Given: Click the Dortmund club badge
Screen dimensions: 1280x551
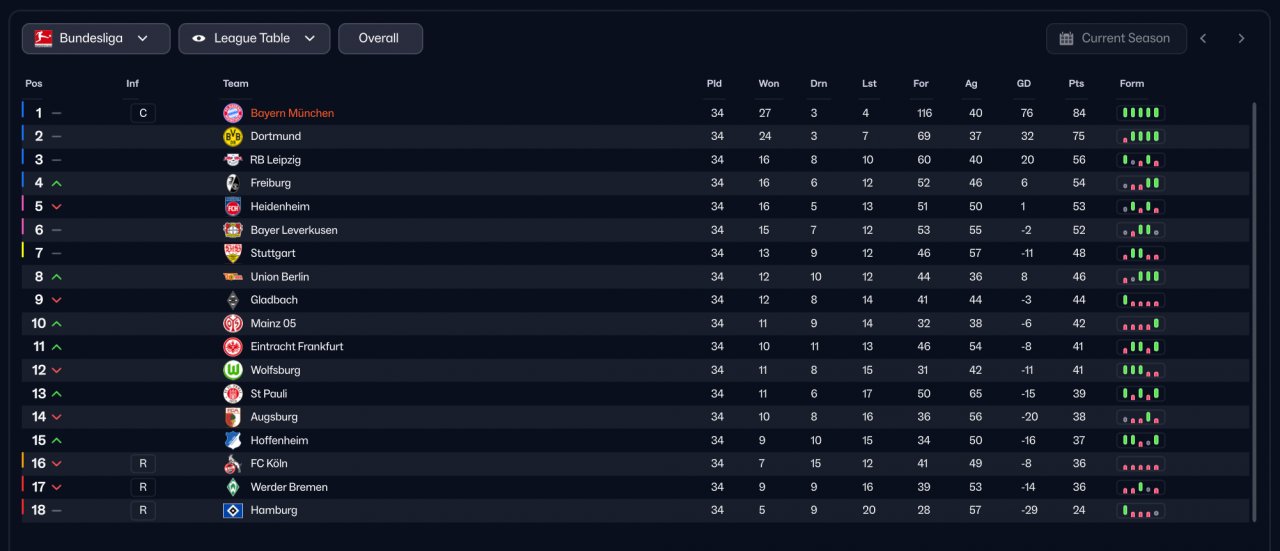Looking at the screenshot, I should (233, 136).
